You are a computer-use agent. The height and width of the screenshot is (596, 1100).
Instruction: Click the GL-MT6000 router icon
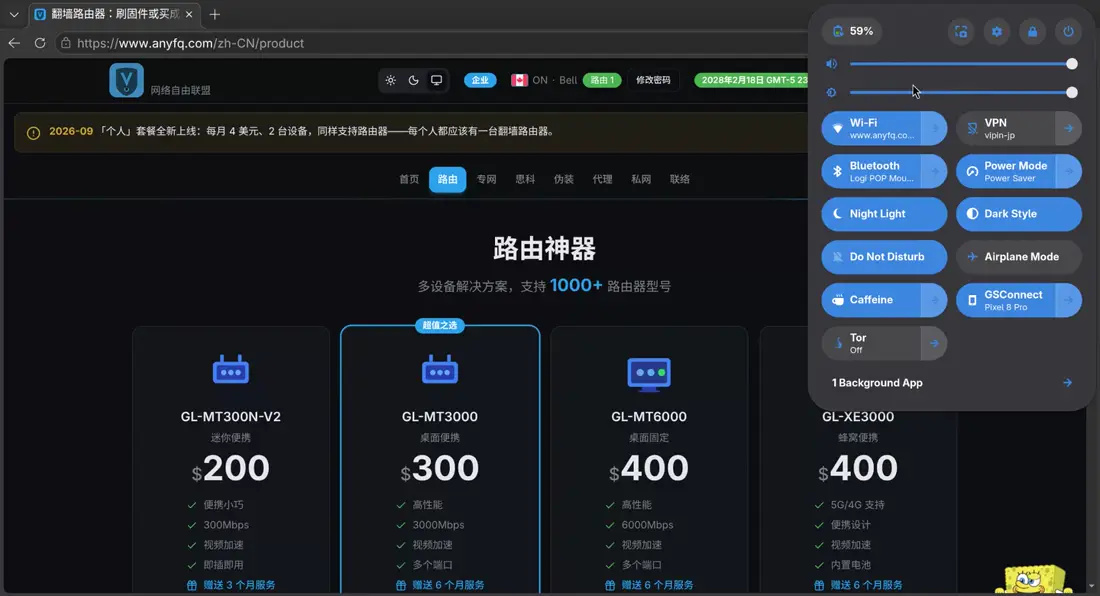tap(649, 374)
